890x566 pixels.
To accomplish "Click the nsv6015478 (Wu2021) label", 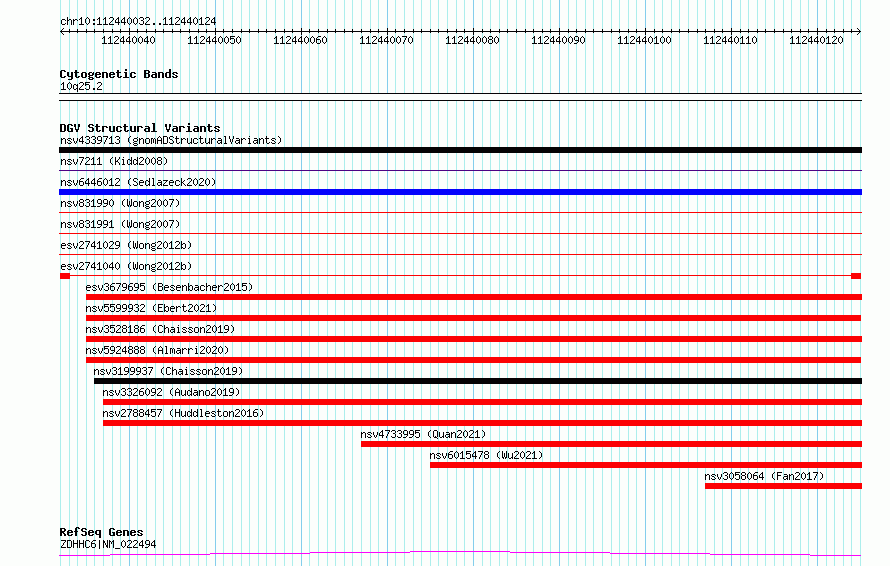I will tap(486, 455).
